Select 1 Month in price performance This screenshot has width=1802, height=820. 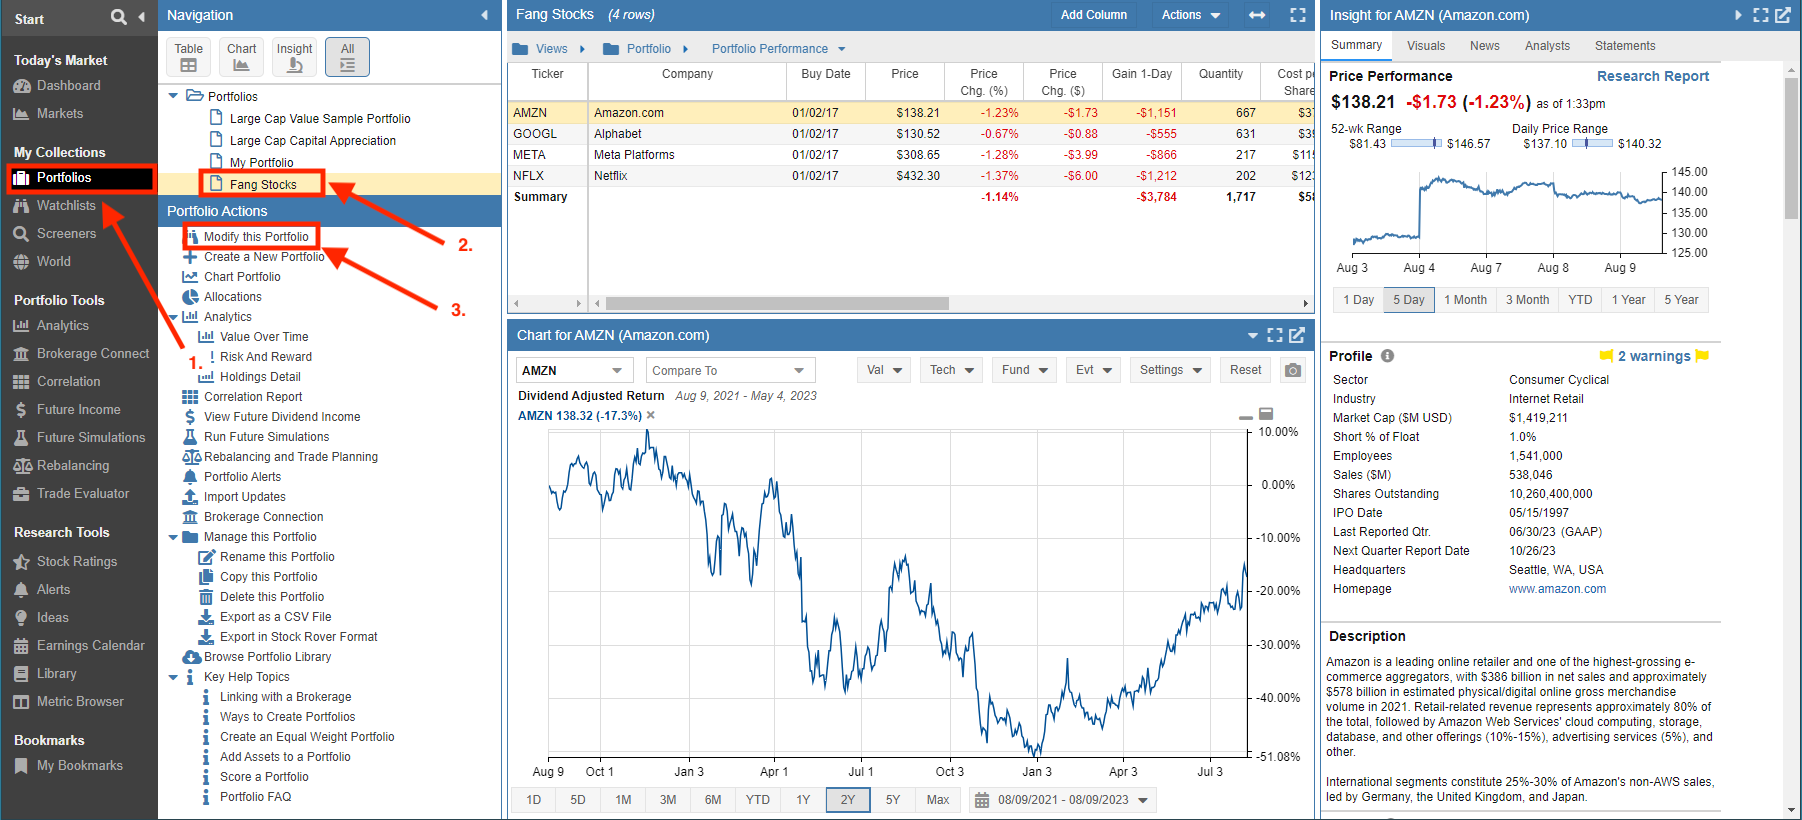[1465, 300]
